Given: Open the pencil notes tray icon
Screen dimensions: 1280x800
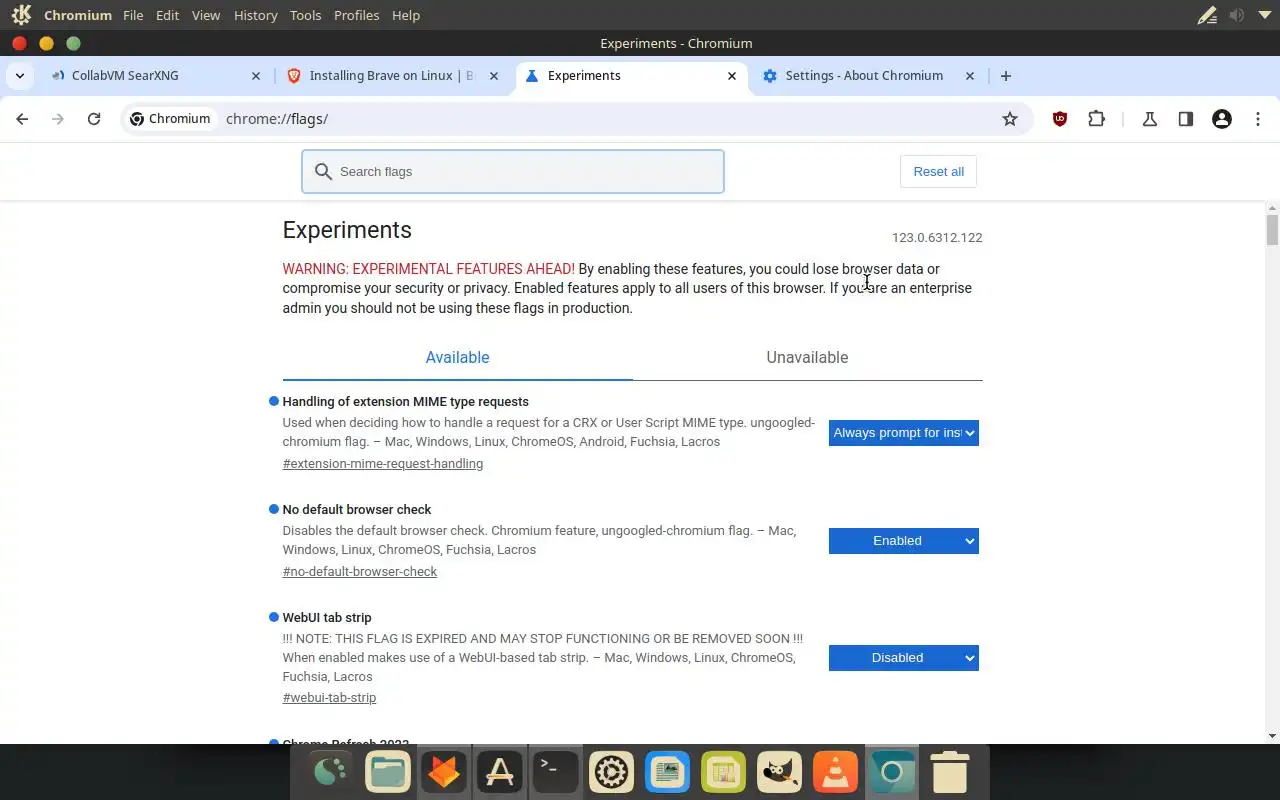Looking at the screenshot, I should click(x=1207, y=15).
